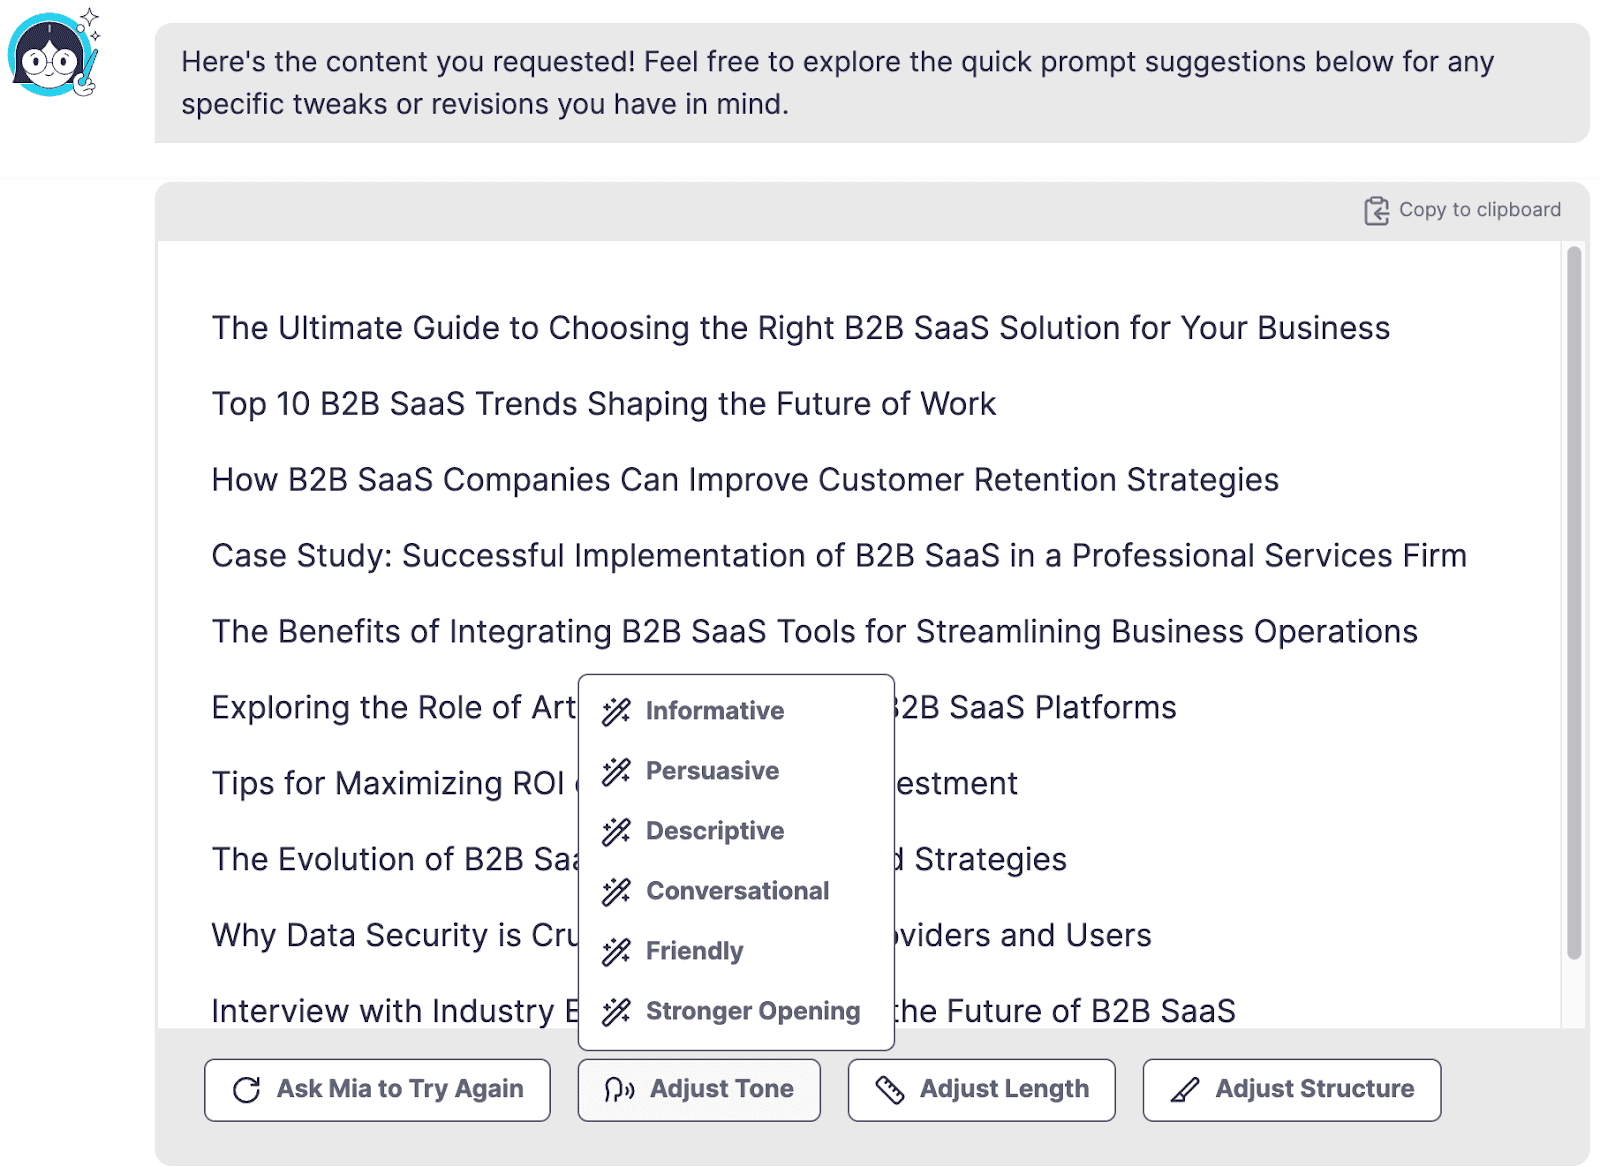Image resolution: width=1600 pixels, height=1167 pixels.
Task: Click the refresh icon on Ask Mia to Try Again
Action: (x=246, y=1089)
